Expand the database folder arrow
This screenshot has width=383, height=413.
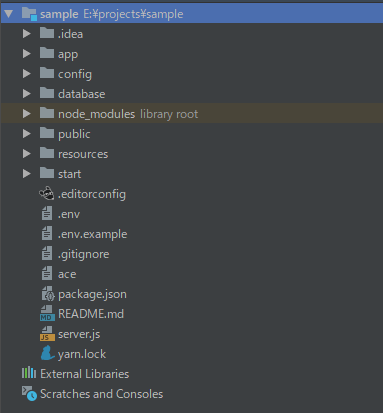27,94
